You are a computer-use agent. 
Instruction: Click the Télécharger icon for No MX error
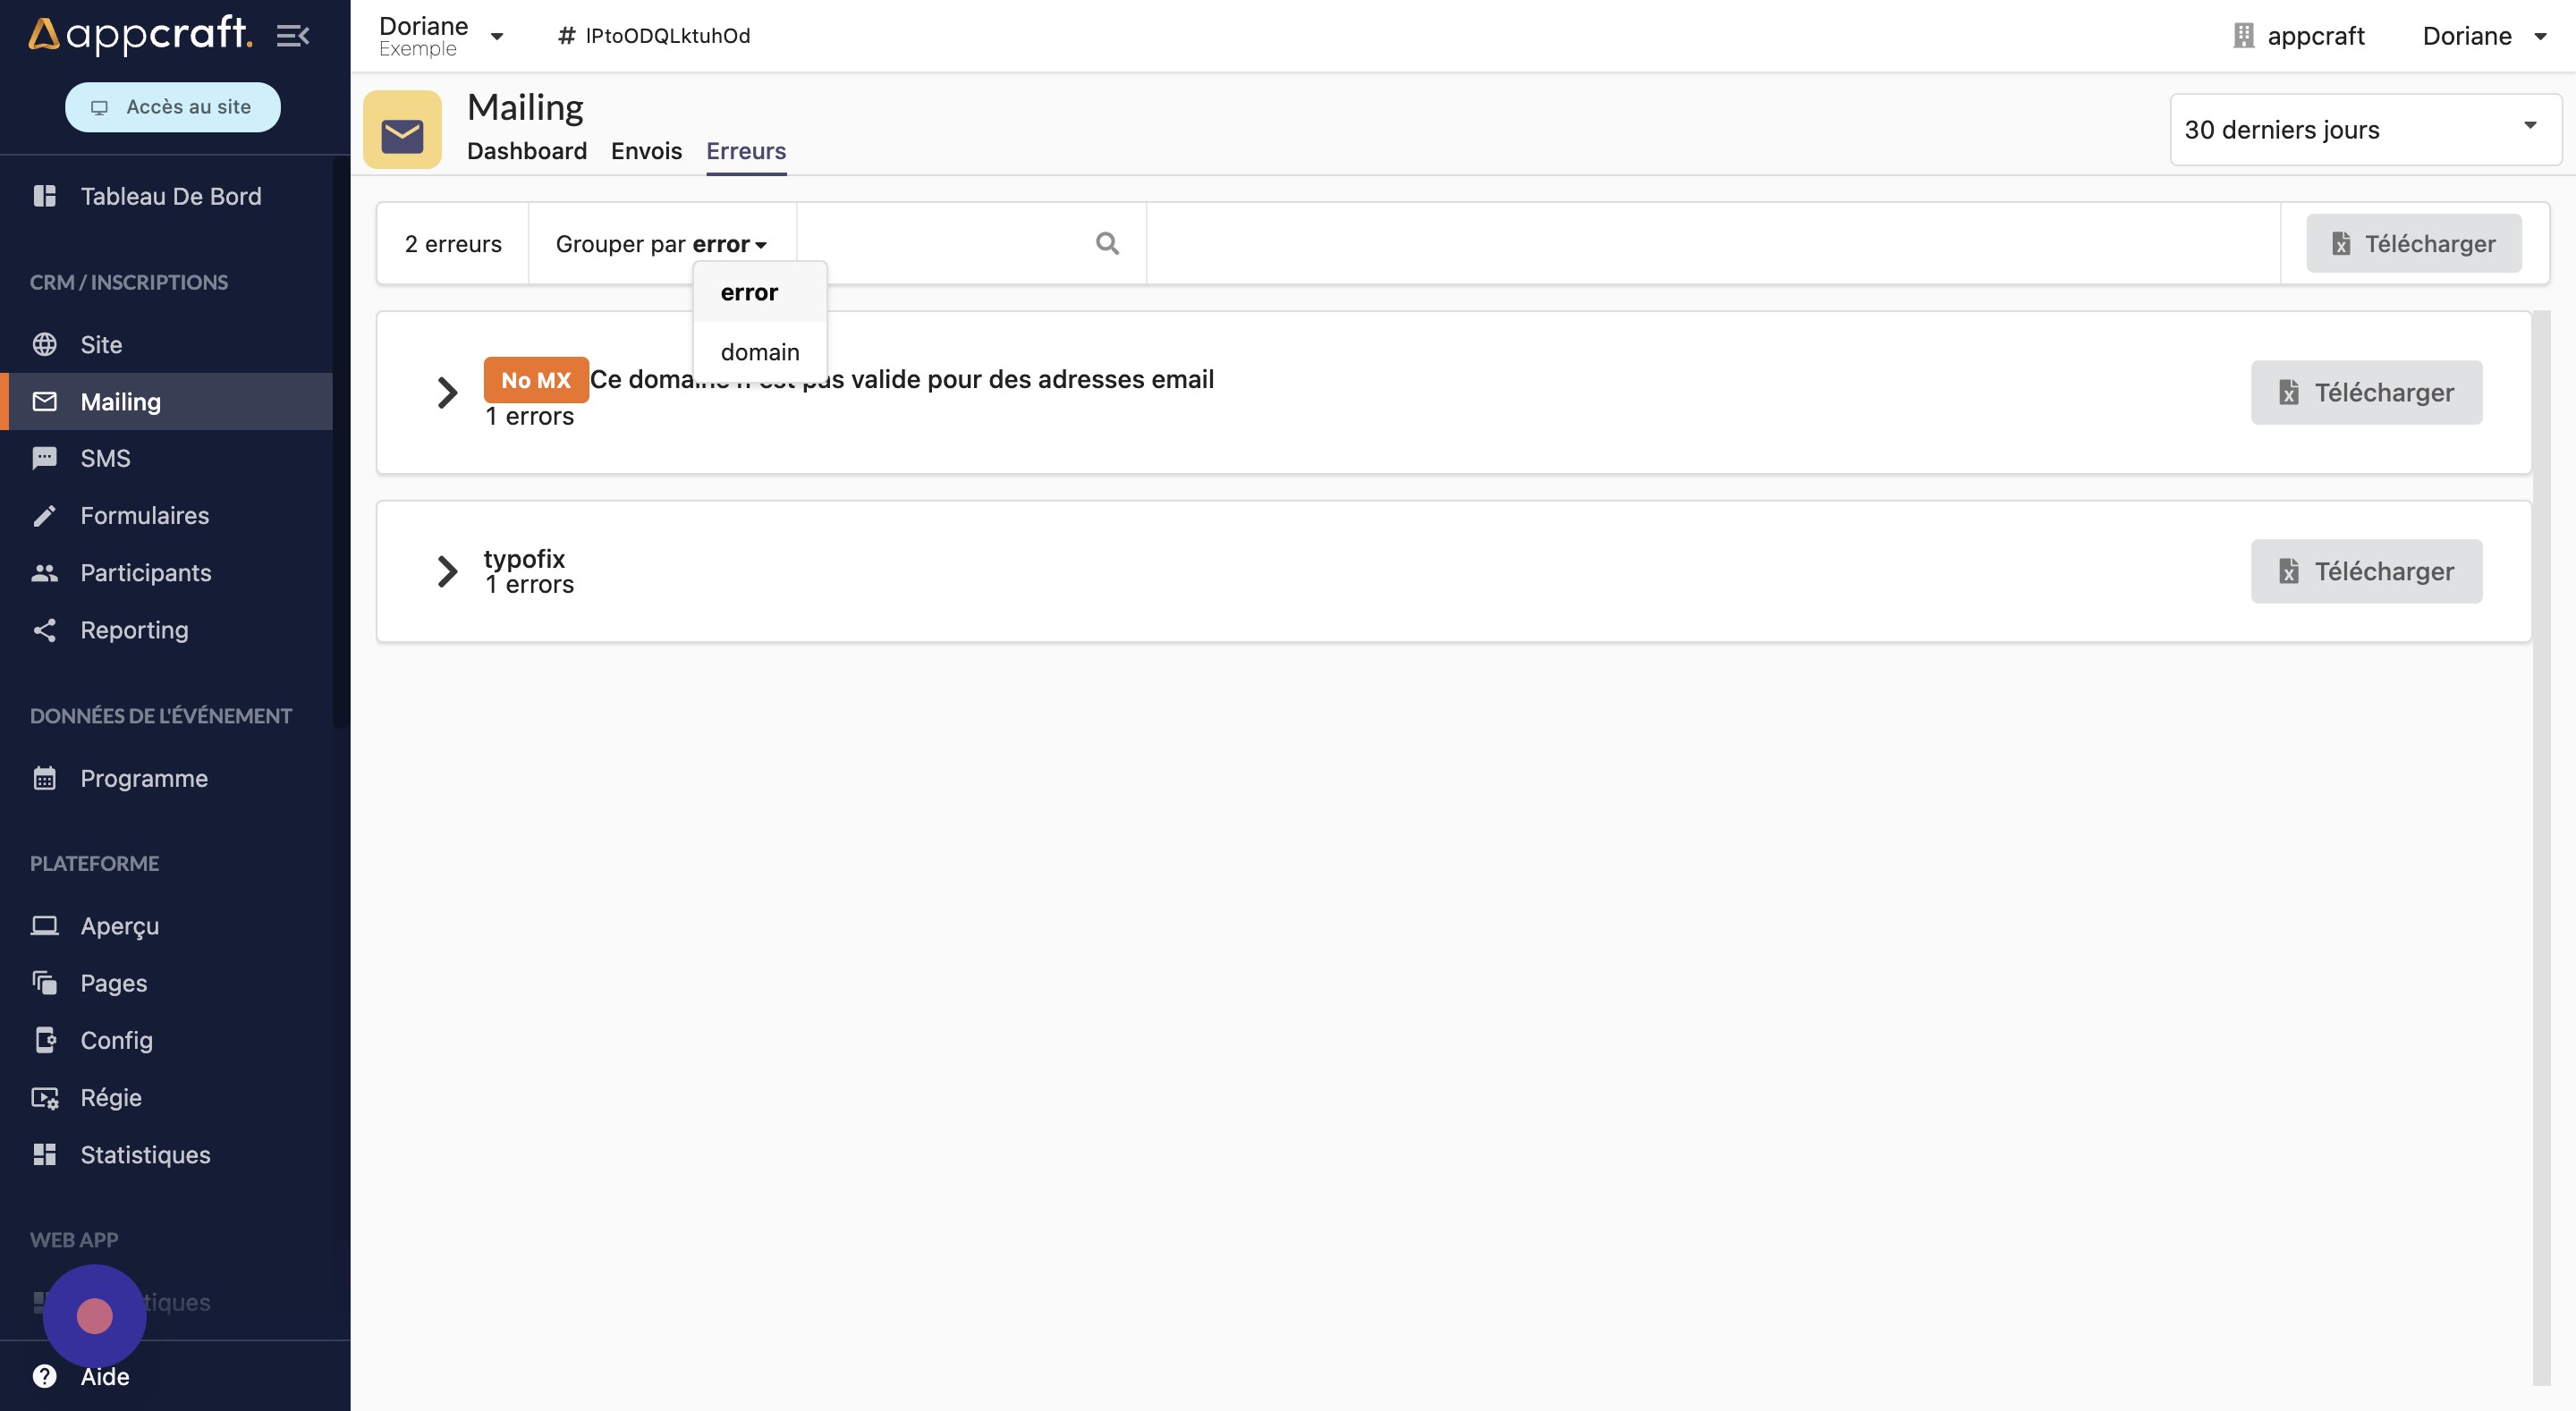click(2287, 391)
